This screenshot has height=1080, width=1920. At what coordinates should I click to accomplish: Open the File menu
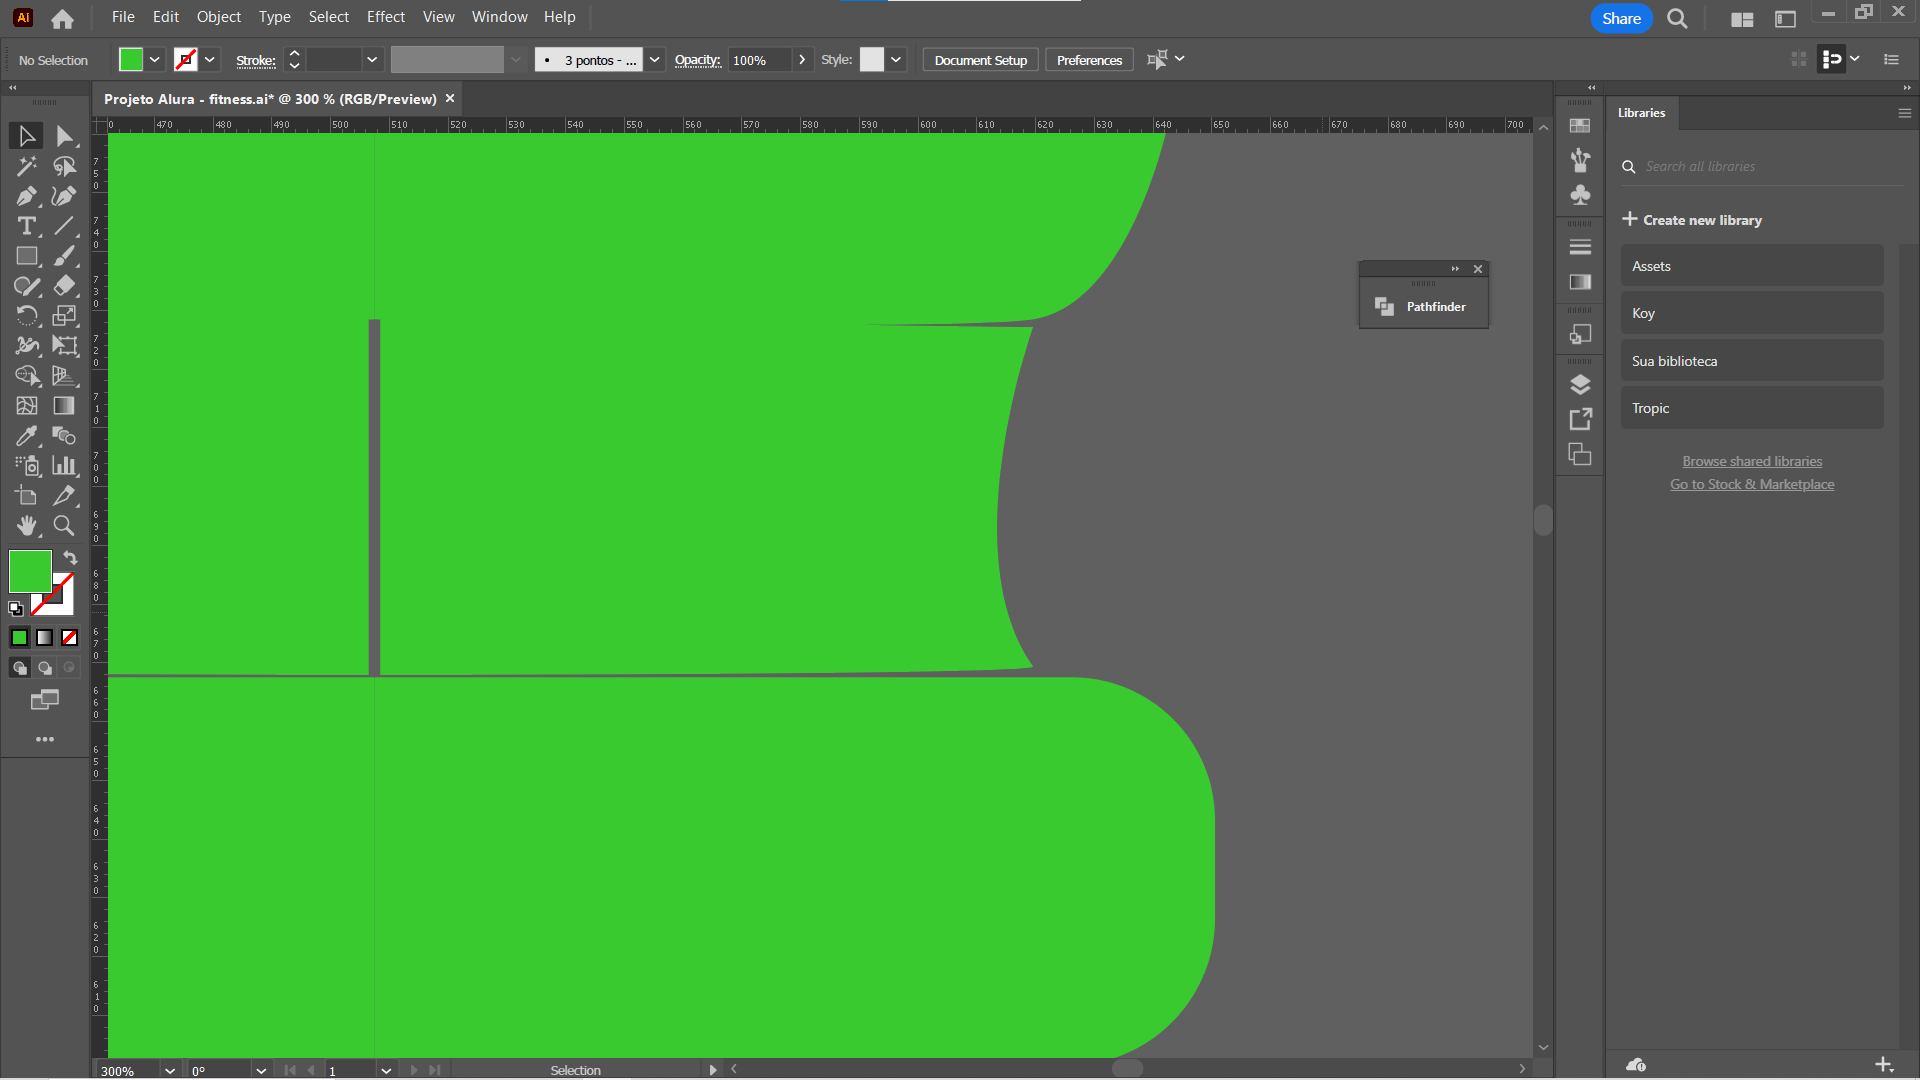click(x=123, y=17)
